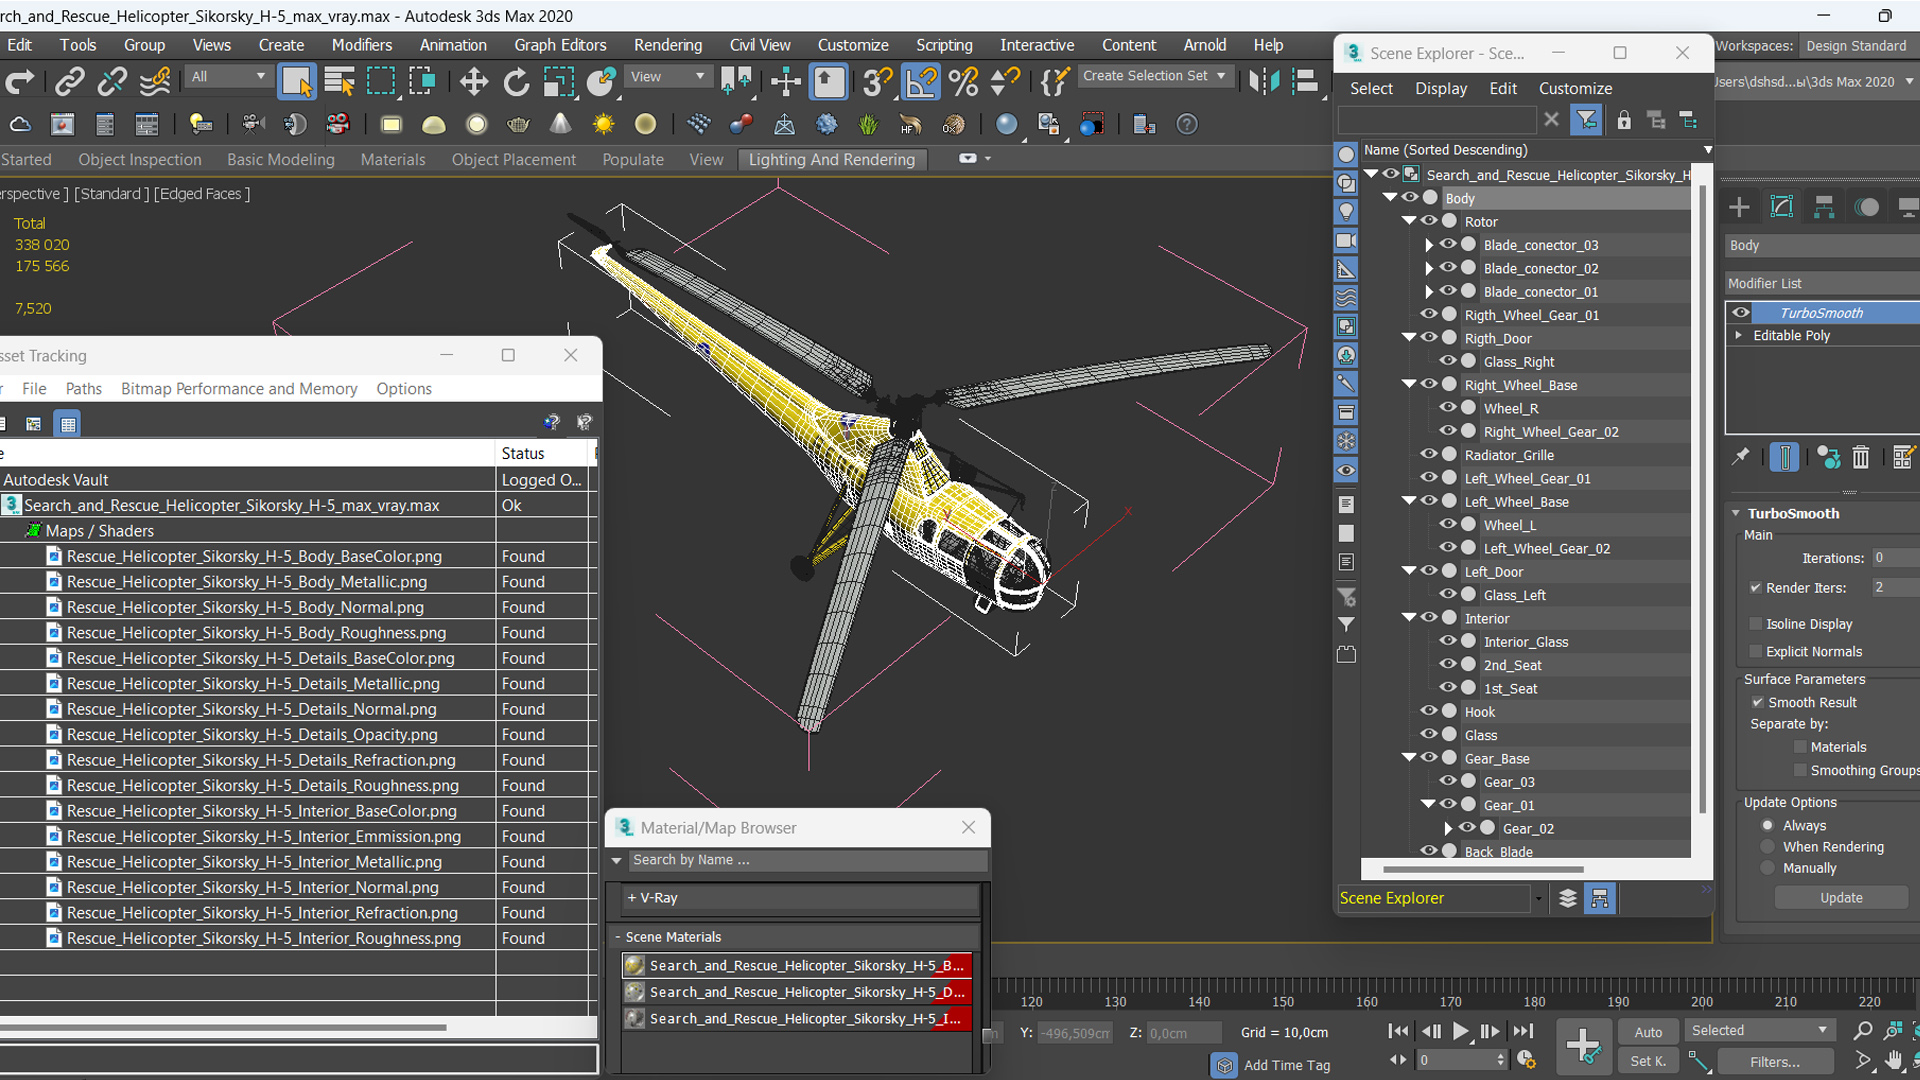Screen dimensions: 1920x1080
Task: Open Paths menu in Asset Tracking
Action: click(84, 389)
